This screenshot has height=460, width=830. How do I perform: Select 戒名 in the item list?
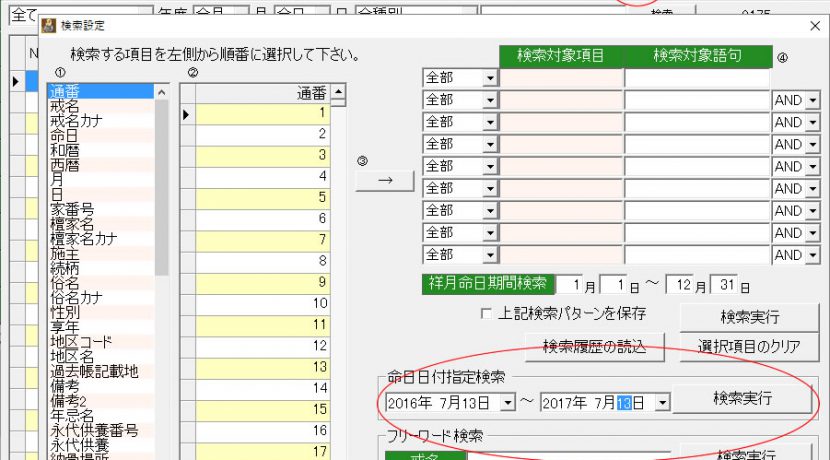[101, 106]
